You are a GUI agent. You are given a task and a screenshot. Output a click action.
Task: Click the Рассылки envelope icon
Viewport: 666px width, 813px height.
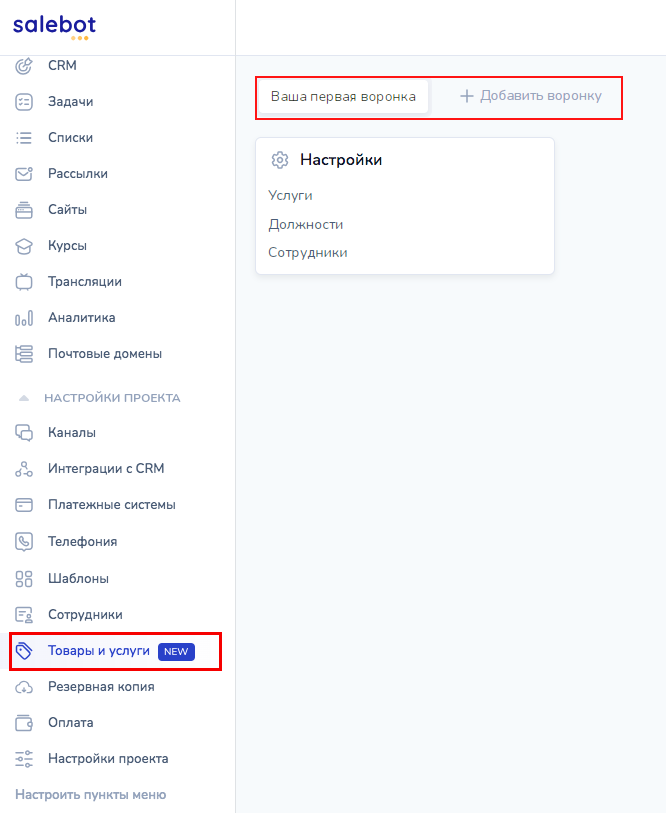[25, 174]
